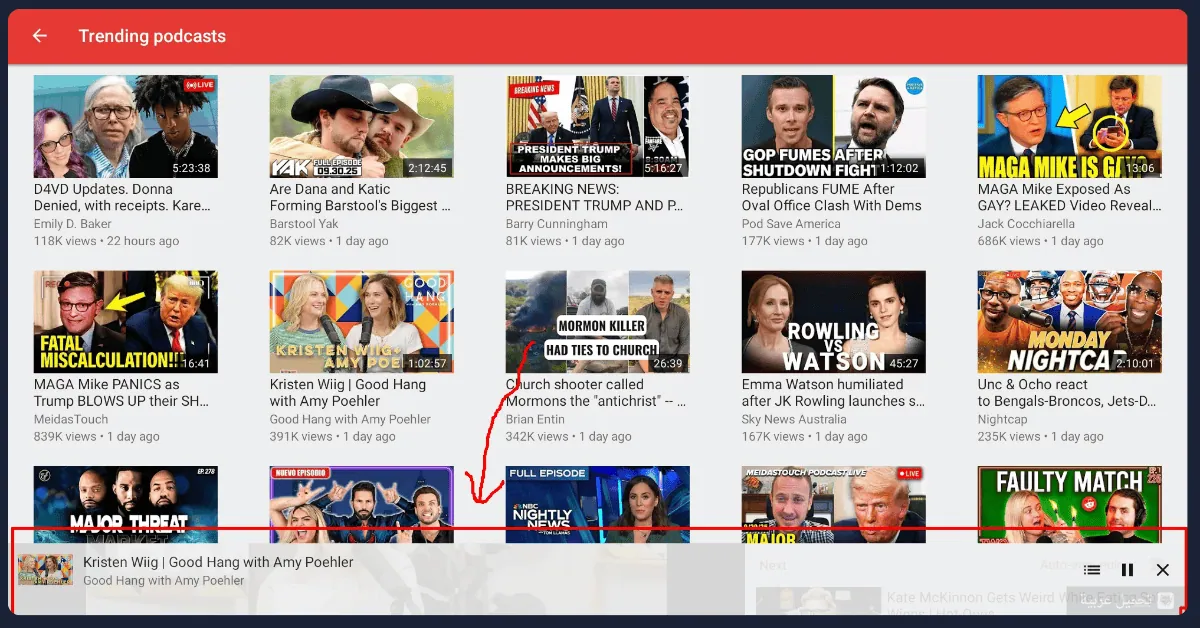The width and height of the screenshot is (1200, 628).
Task: Open the Mormon Killer thumbnail
Action: click(598, 322)
